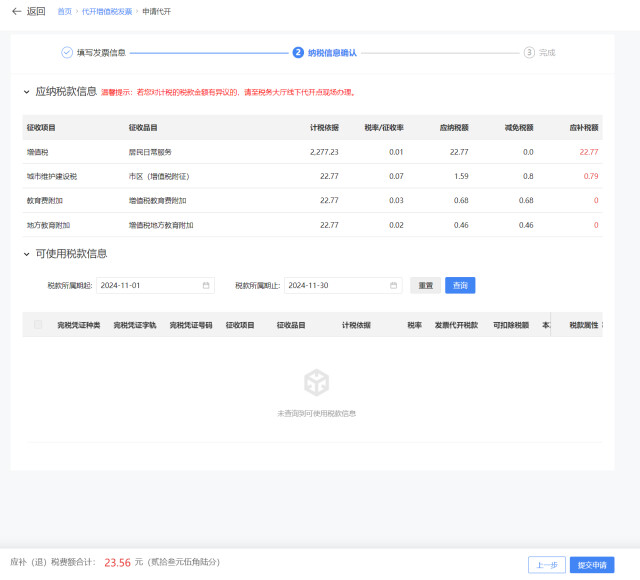
Task: Click the calendar icon in 税款所属期起 field
Action: tap(206, 285)
